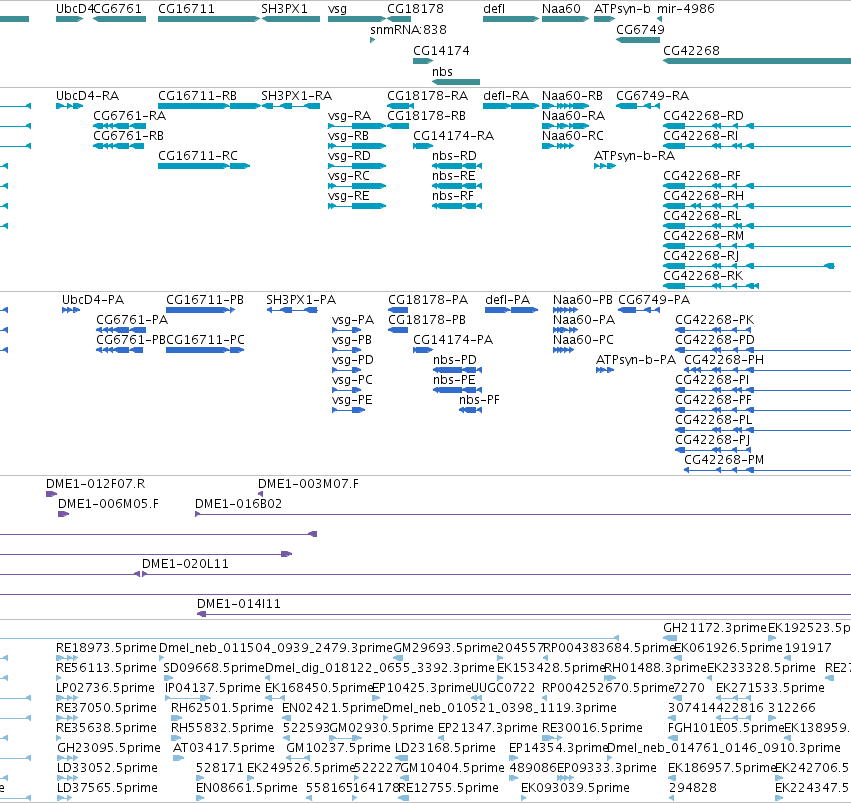Select the CG42268-PM protein label

724,460
